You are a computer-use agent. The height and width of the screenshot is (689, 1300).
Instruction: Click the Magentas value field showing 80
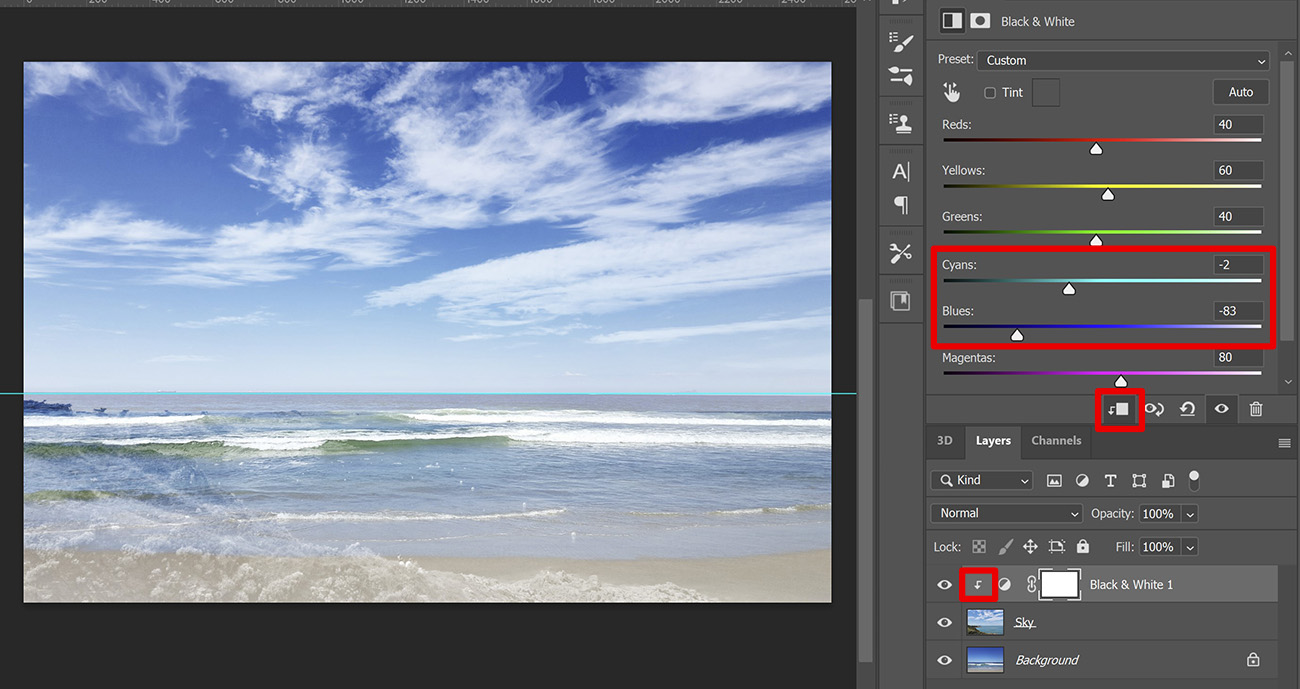coord(1238,357)
